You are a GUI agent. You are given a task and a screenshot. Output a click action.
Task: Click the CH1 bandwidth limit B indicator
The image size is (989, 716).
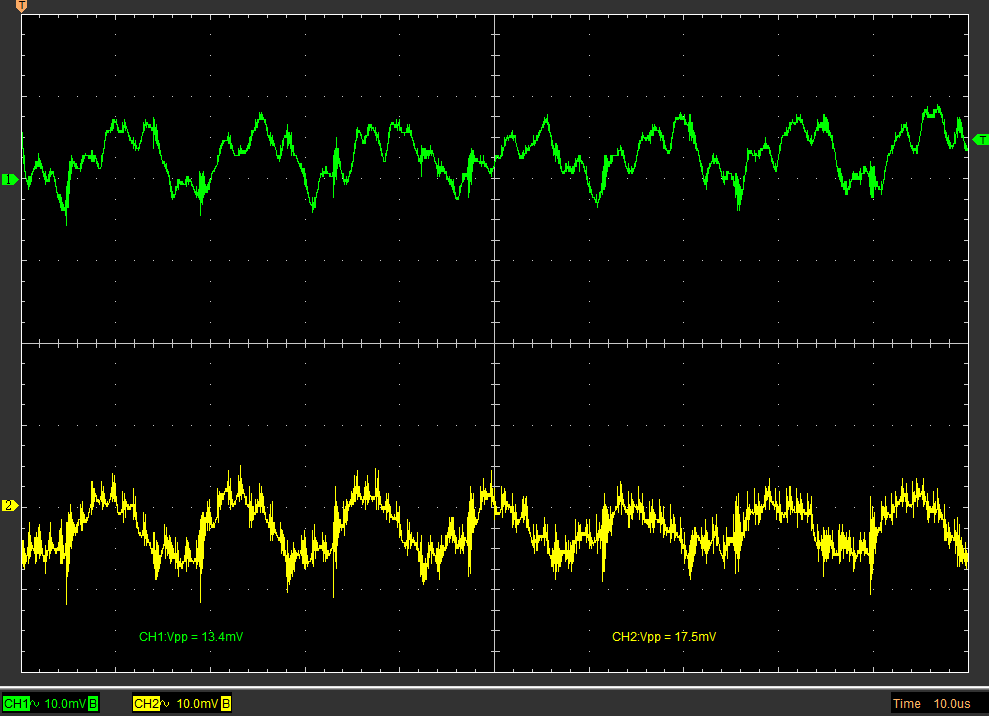pos(93,703)
